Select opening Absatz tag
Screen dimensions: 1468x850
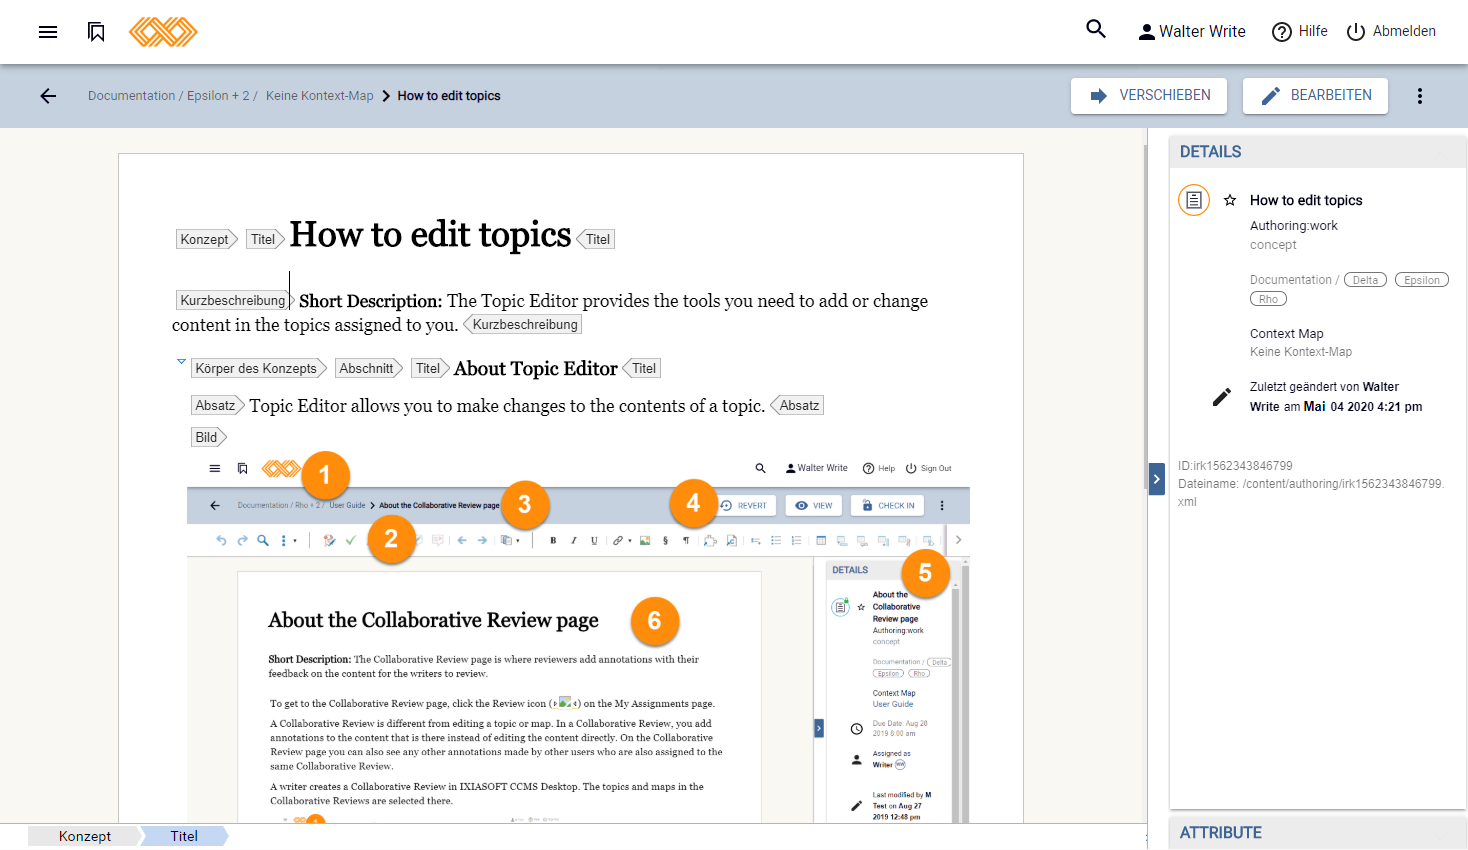pyautogui.click(x=218, y=405)
